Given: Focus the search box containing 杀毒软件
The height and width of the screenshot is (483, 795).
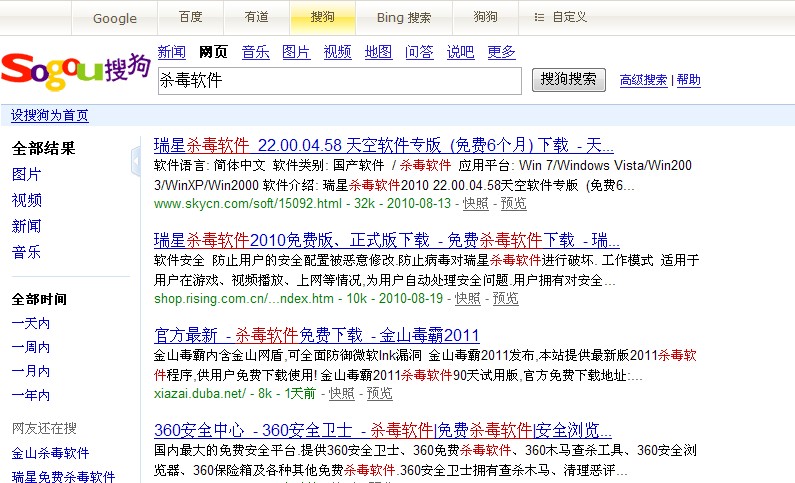Looking at the screenshot, I should 340,80.
